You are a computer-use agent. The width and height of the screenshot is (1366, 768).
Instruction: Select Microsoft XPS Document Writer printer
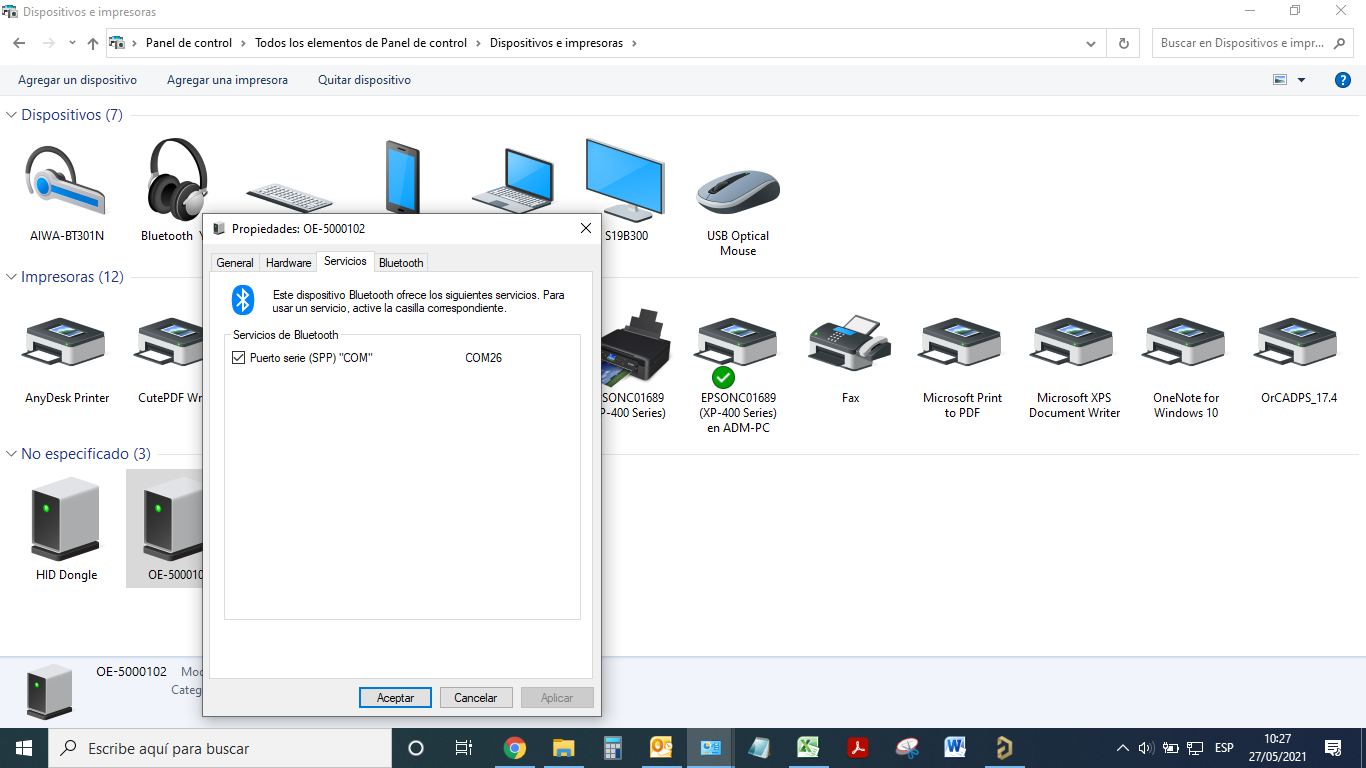[1074, 368]
